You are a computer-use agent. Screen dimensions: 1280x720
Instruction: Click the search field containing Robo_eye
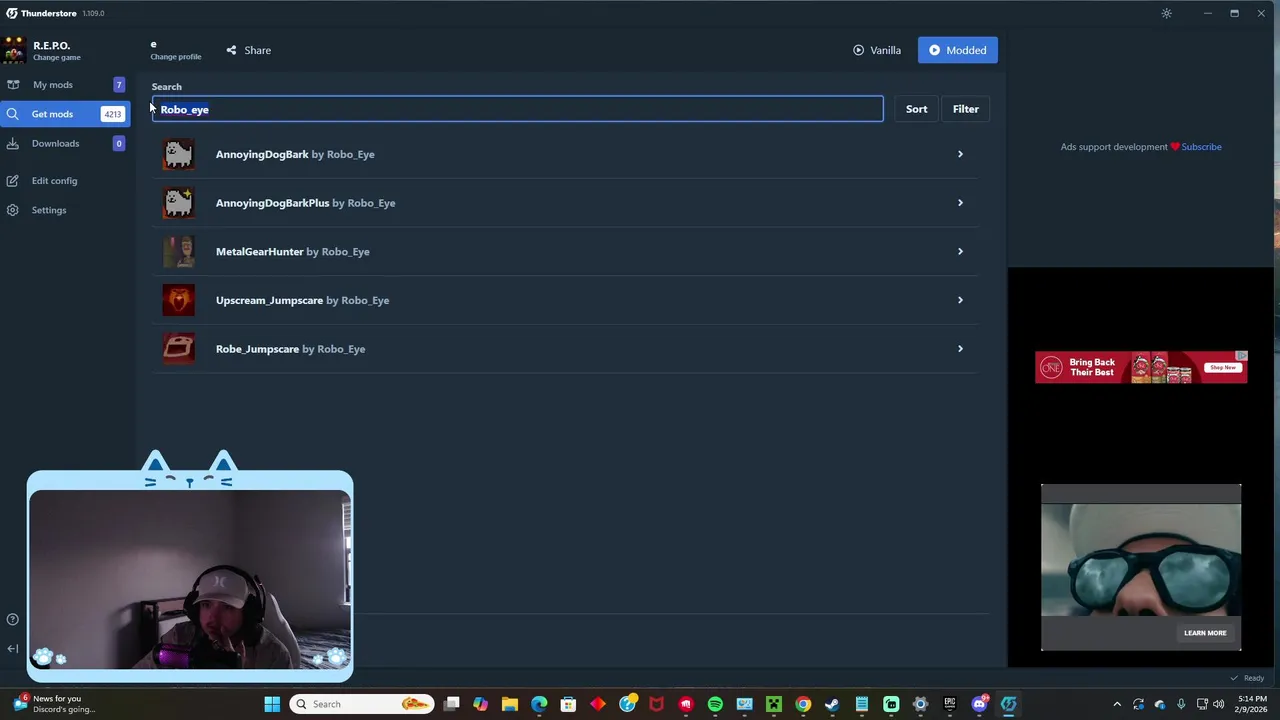tap(518, 109)
